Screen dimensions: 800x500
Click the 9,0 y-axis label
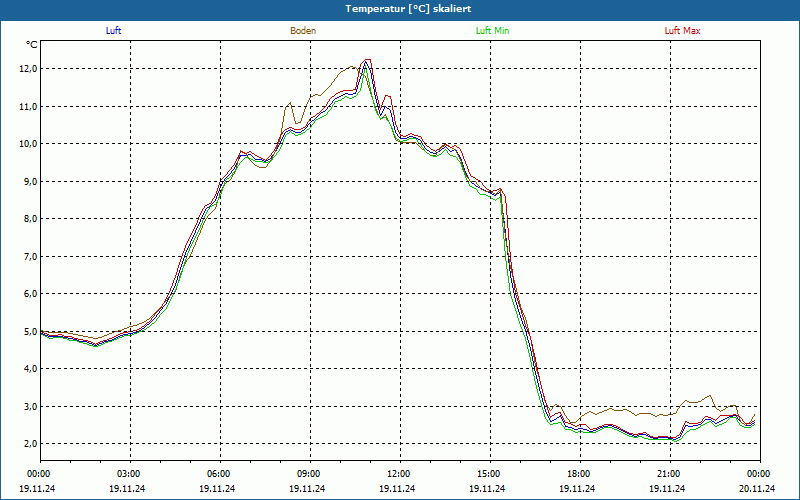coord(31,182)
